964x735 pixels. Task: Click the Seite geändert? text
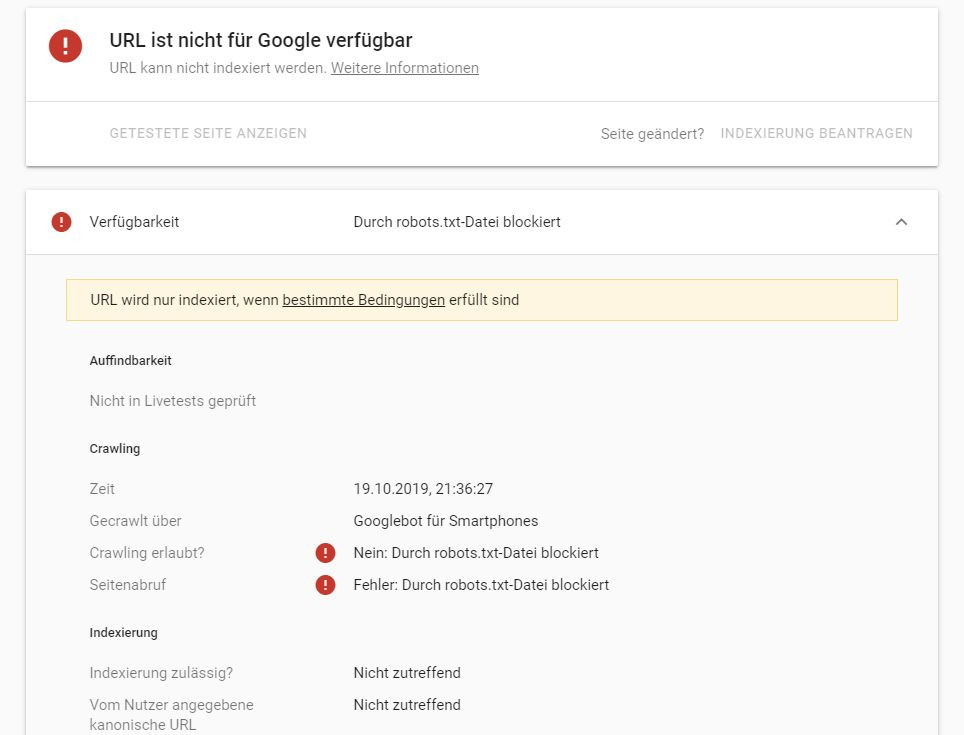(x=652, y=134)
